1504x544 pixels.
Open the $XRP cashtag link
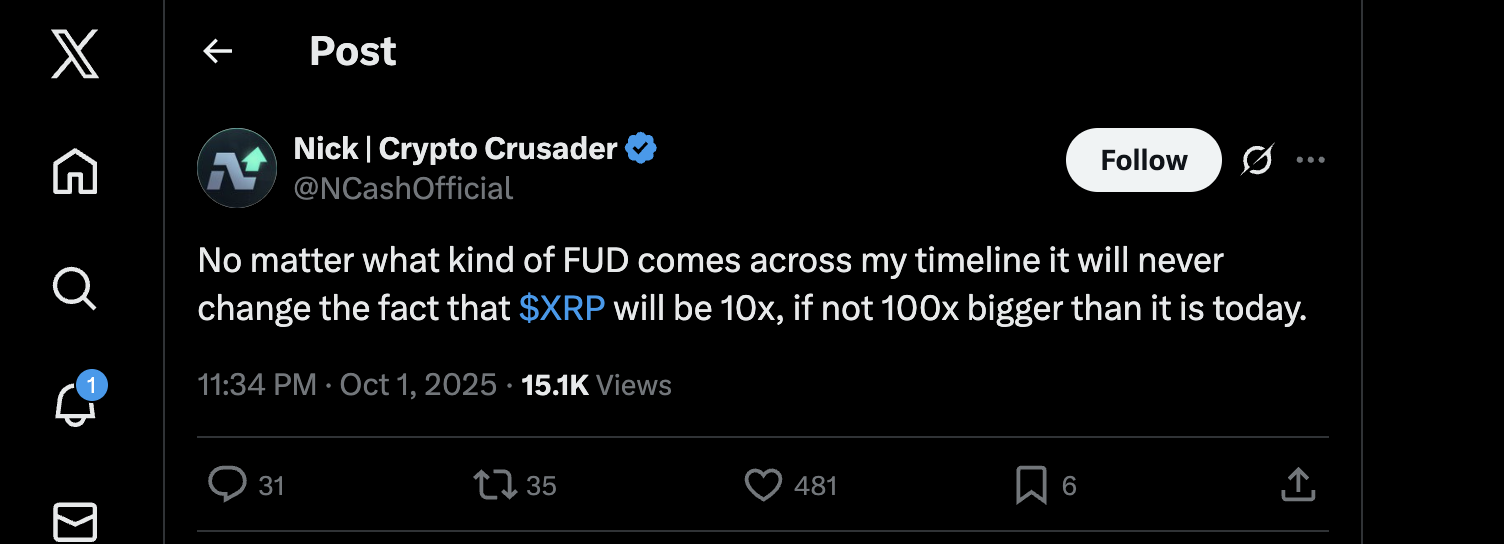[x=562, y=309]
